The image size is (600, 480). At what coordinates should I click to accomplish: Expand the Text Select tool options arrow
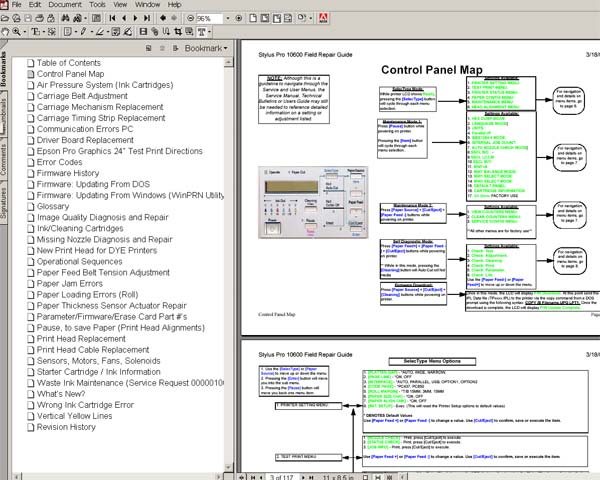44,32
